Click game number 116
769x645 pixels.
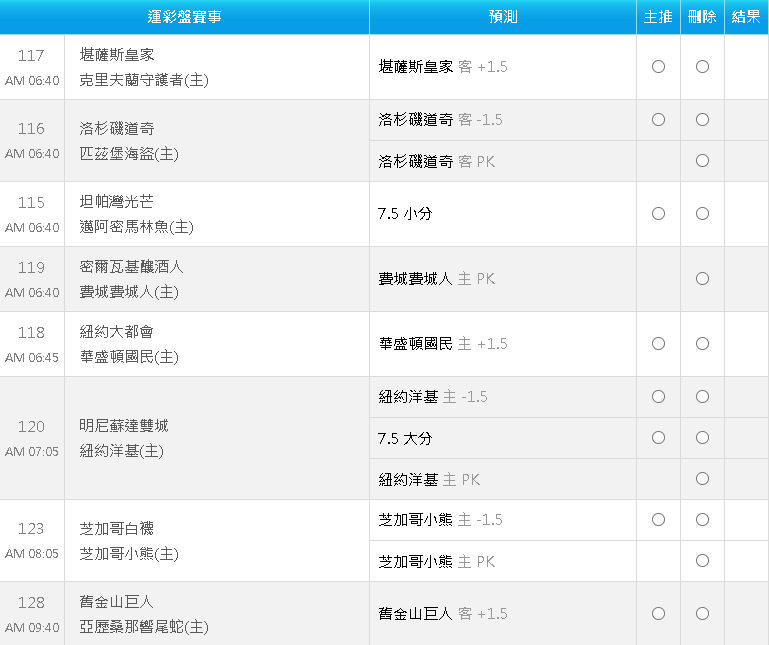click(x=31, y=129)
